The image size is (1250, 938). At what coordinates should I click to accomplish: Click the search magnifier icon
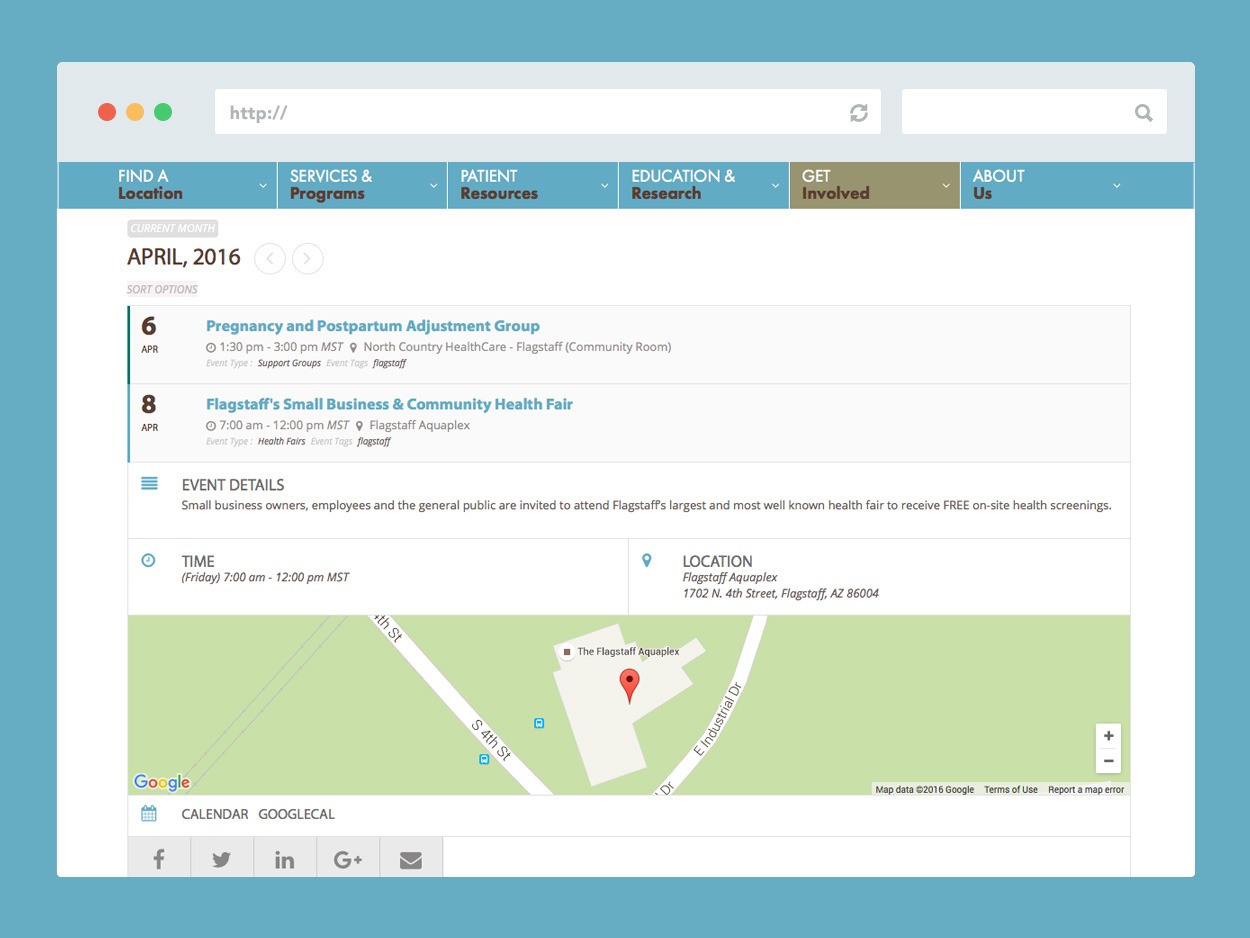[x=1143, y=113]
